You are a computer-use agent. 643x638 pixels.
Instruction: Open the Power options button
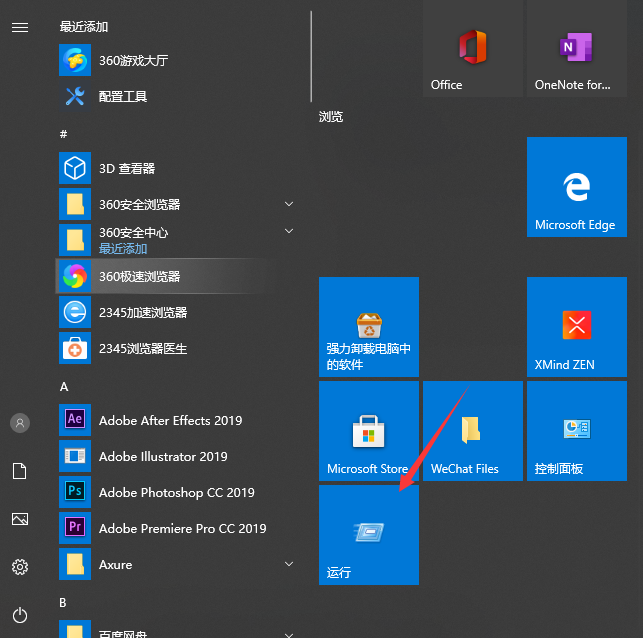(20, 615)
